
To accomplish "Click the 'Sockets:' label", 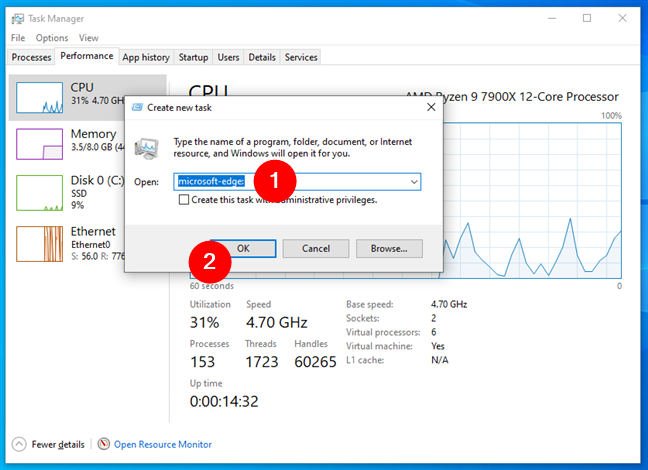I will [362, 318].
